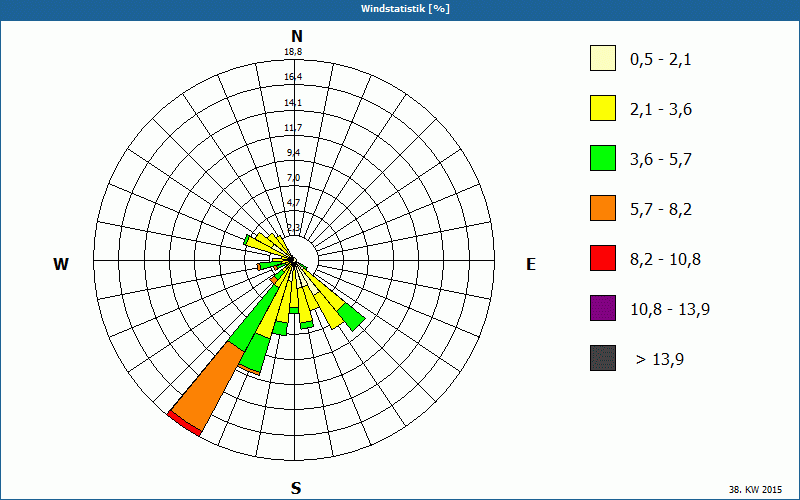Click the legend label > 13,9

click(660, 360)
